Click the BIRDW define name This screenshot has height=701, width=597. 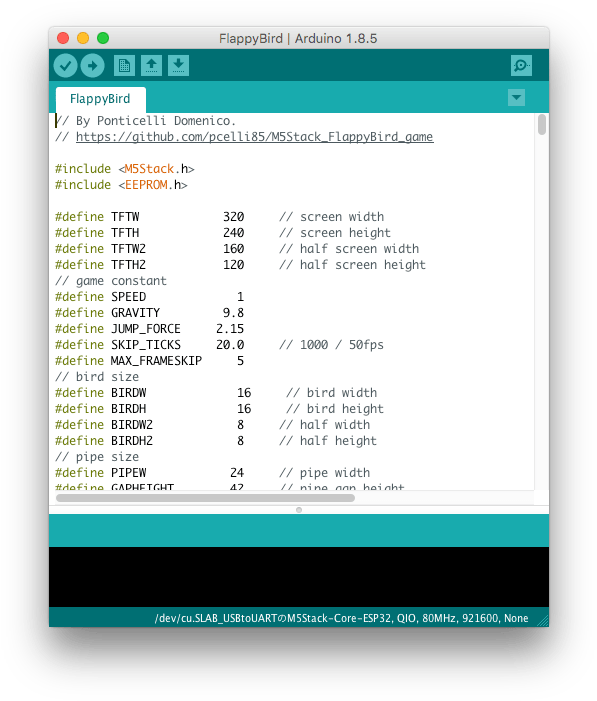pos(128,393)
